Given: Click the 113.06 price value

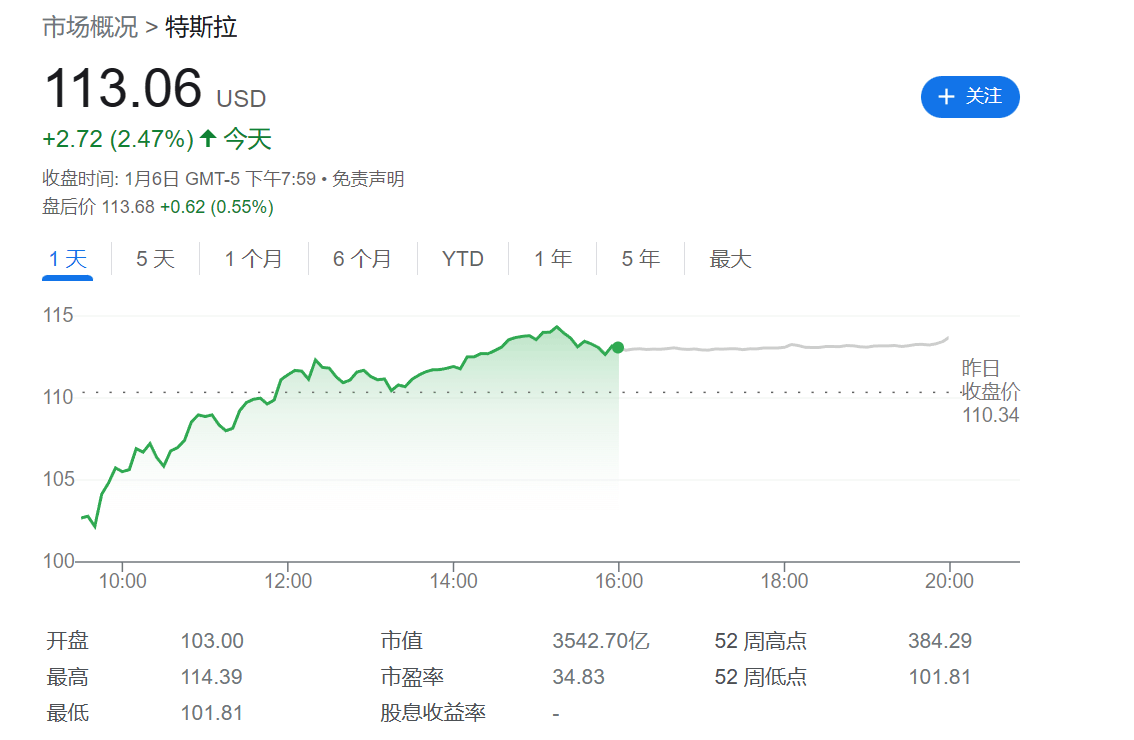Looking at the screenshot, I should pos(123,88).
